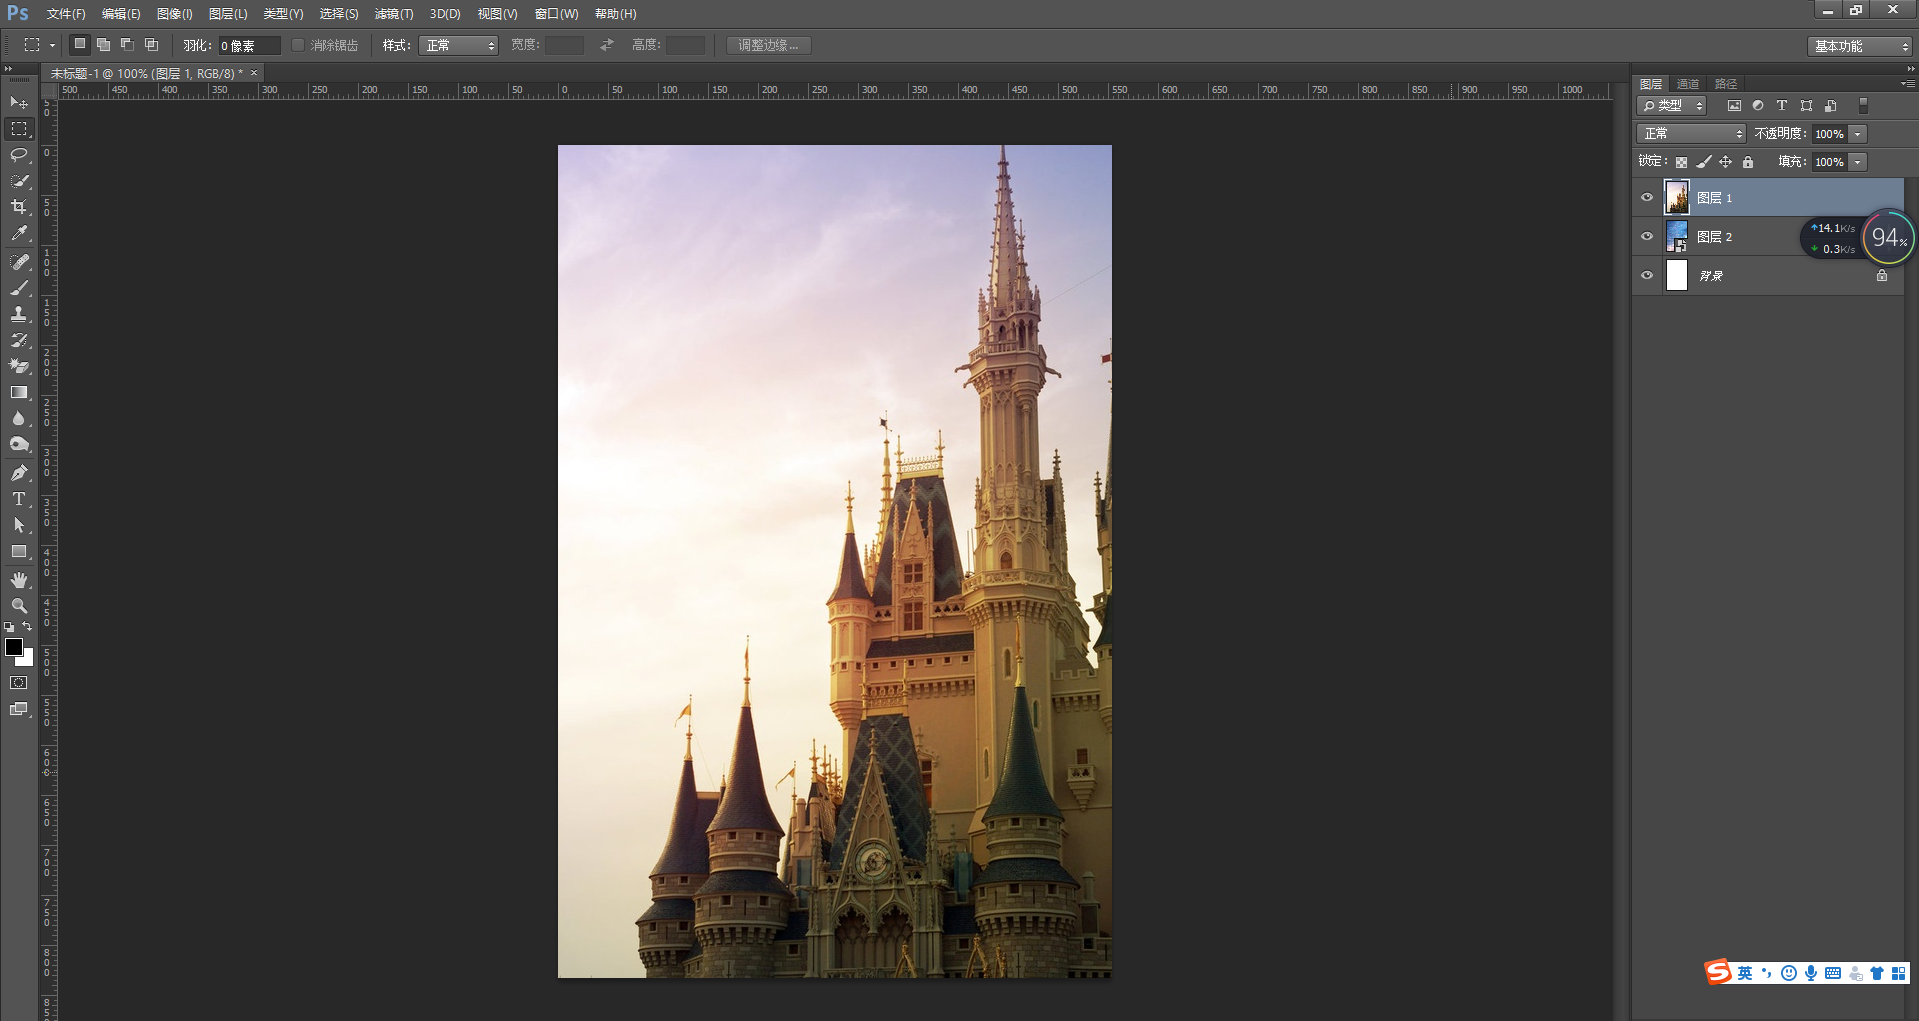Image resolution: width=1919 pixels, height=1021 pixels.
Task: Filter layers by adjustment layers icon
Action: coord(1758,105)
